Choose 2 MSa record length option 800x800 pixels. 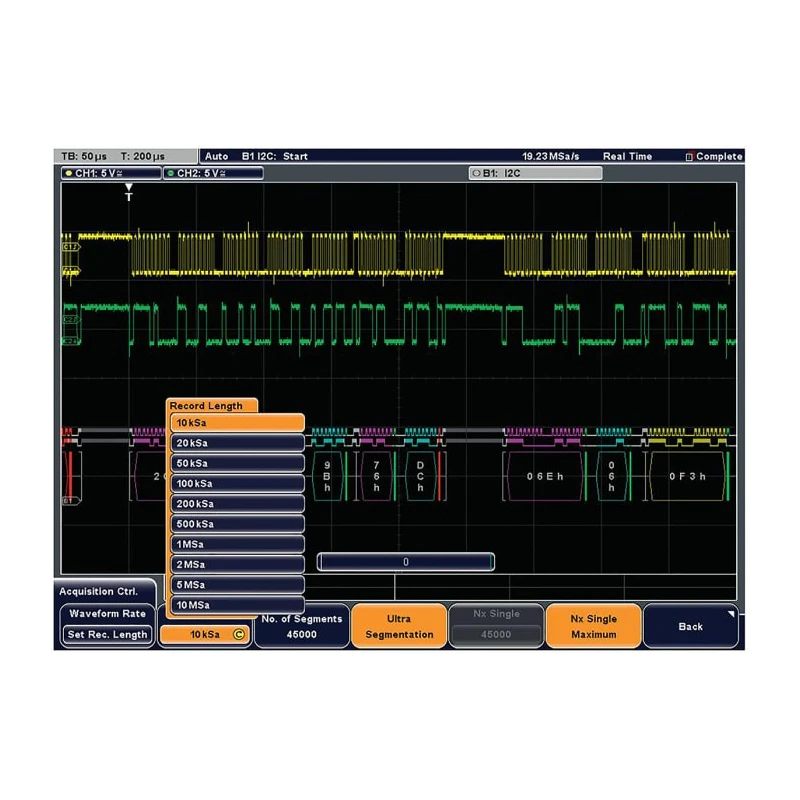[x=237, y=564]
